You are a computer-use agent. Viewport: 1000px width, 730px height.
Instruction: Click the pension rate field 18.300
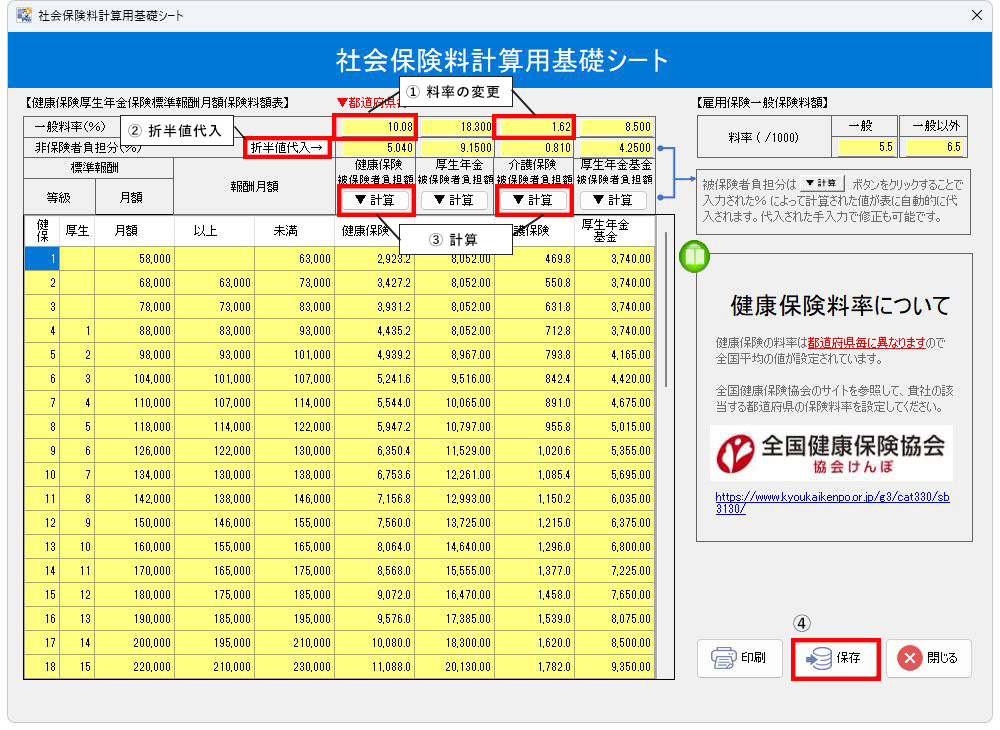[x=455, y=127]
